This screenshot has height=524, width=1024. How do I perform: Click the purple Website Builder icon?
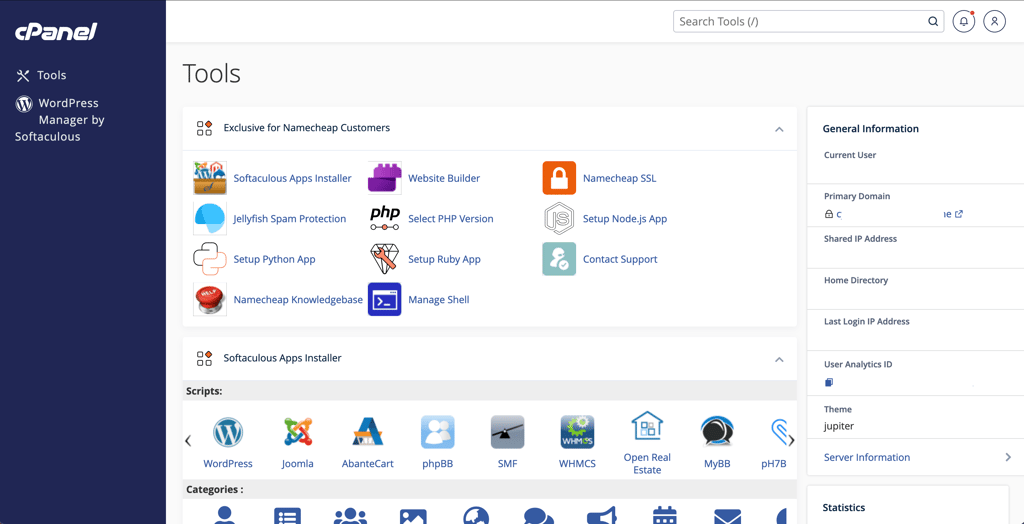pos(385,178)
